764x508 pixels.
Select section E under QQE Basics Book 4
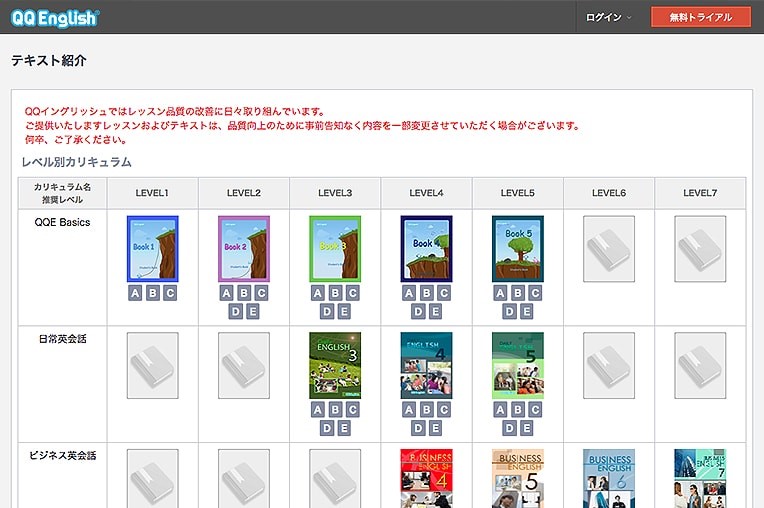pos(435,312)
